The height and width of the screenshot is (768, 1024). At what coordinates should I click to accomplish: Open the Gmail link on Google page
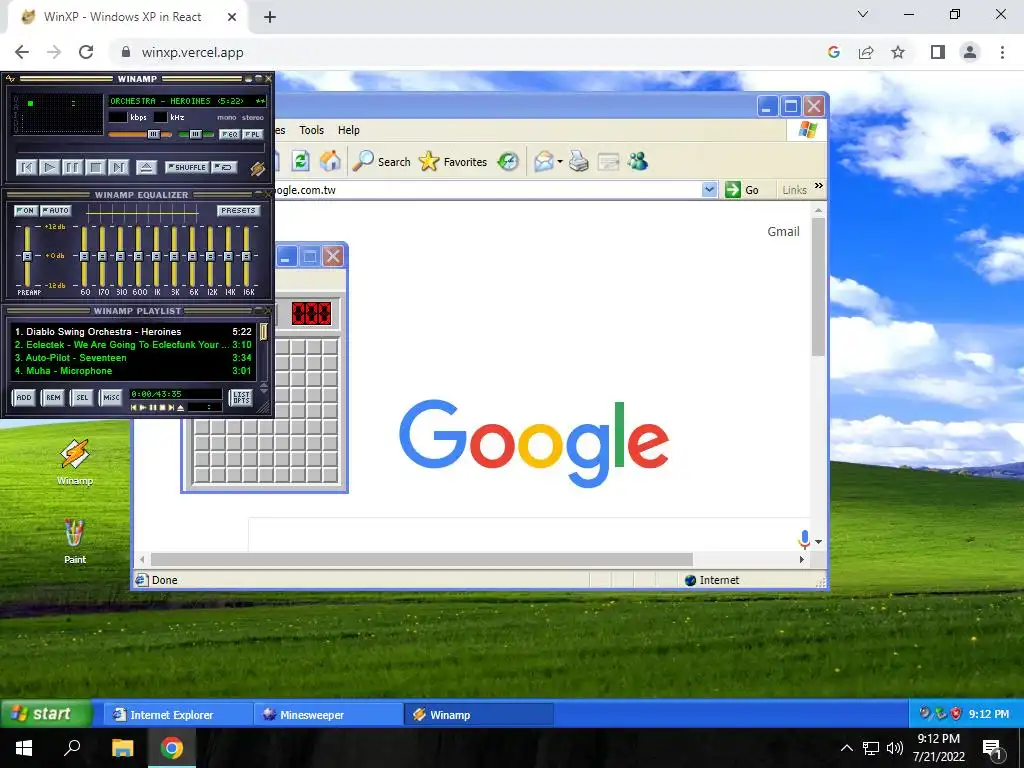[x=783, y=231]
